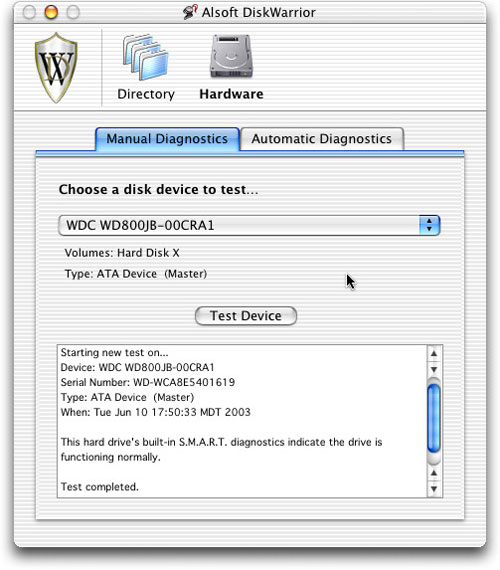This screenshot has height=570, width=500.
Task: Switch to Automatic Diagnostics tab
Action: click(322, 139)
